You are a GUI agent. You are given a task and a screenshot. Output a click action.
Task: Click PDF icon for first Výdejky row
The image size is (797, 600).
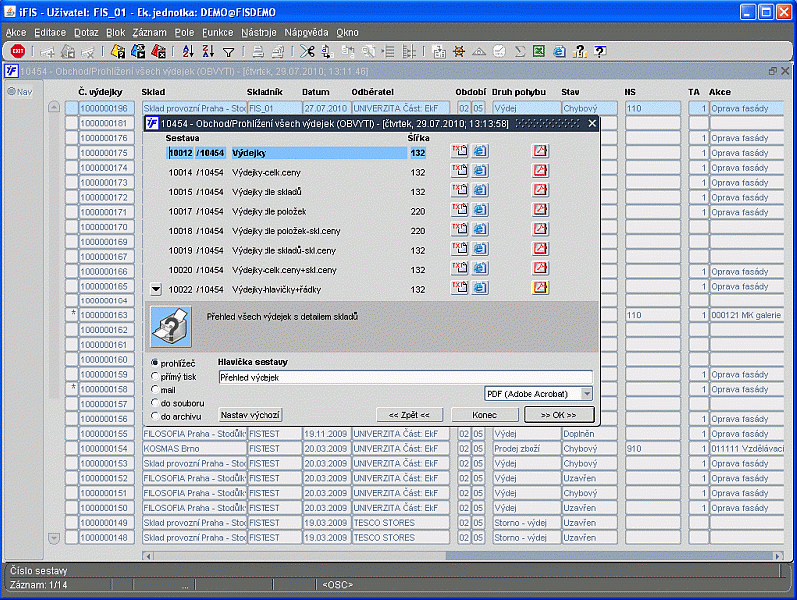540,151
